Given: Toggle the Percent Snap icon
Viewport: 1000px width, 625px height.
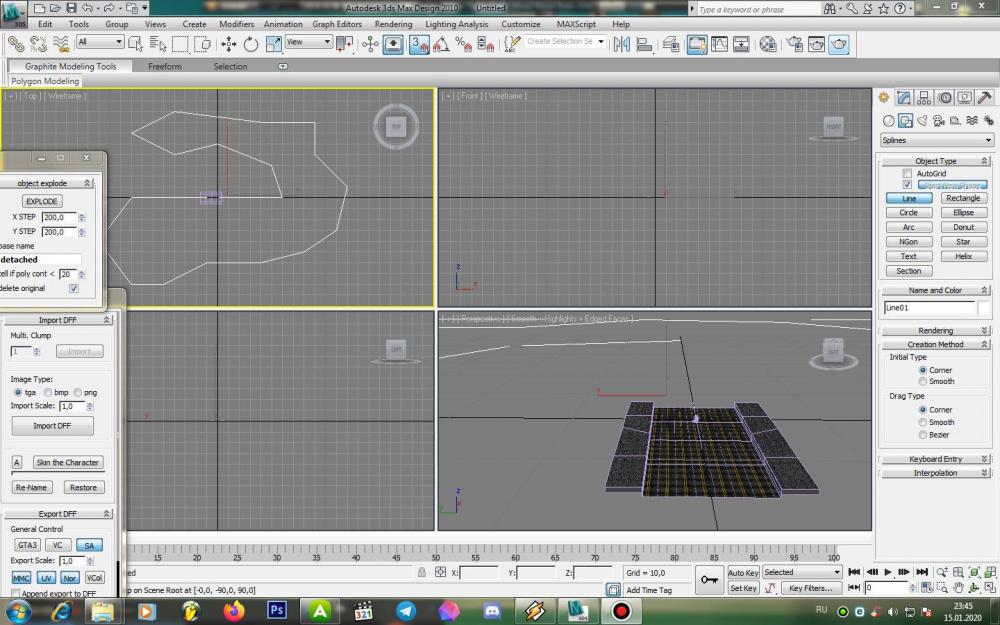Looking at the screenshot, I should [464, 44].
